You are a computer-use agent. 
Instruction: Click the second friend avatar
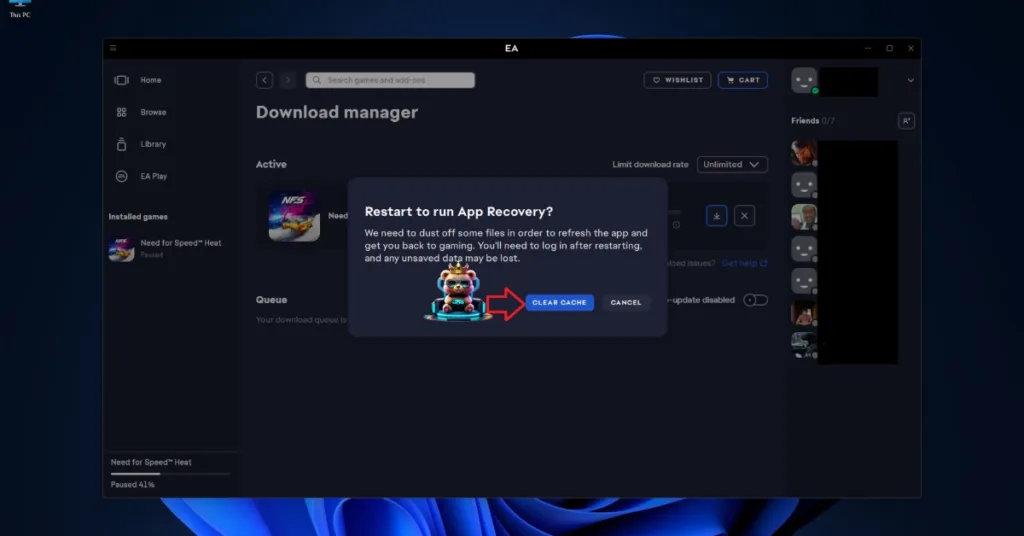(x=804, y=185)
